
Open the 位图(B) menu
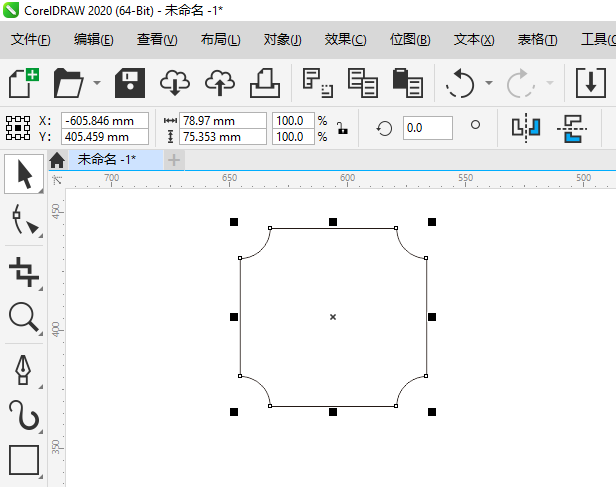click(410, 40)
